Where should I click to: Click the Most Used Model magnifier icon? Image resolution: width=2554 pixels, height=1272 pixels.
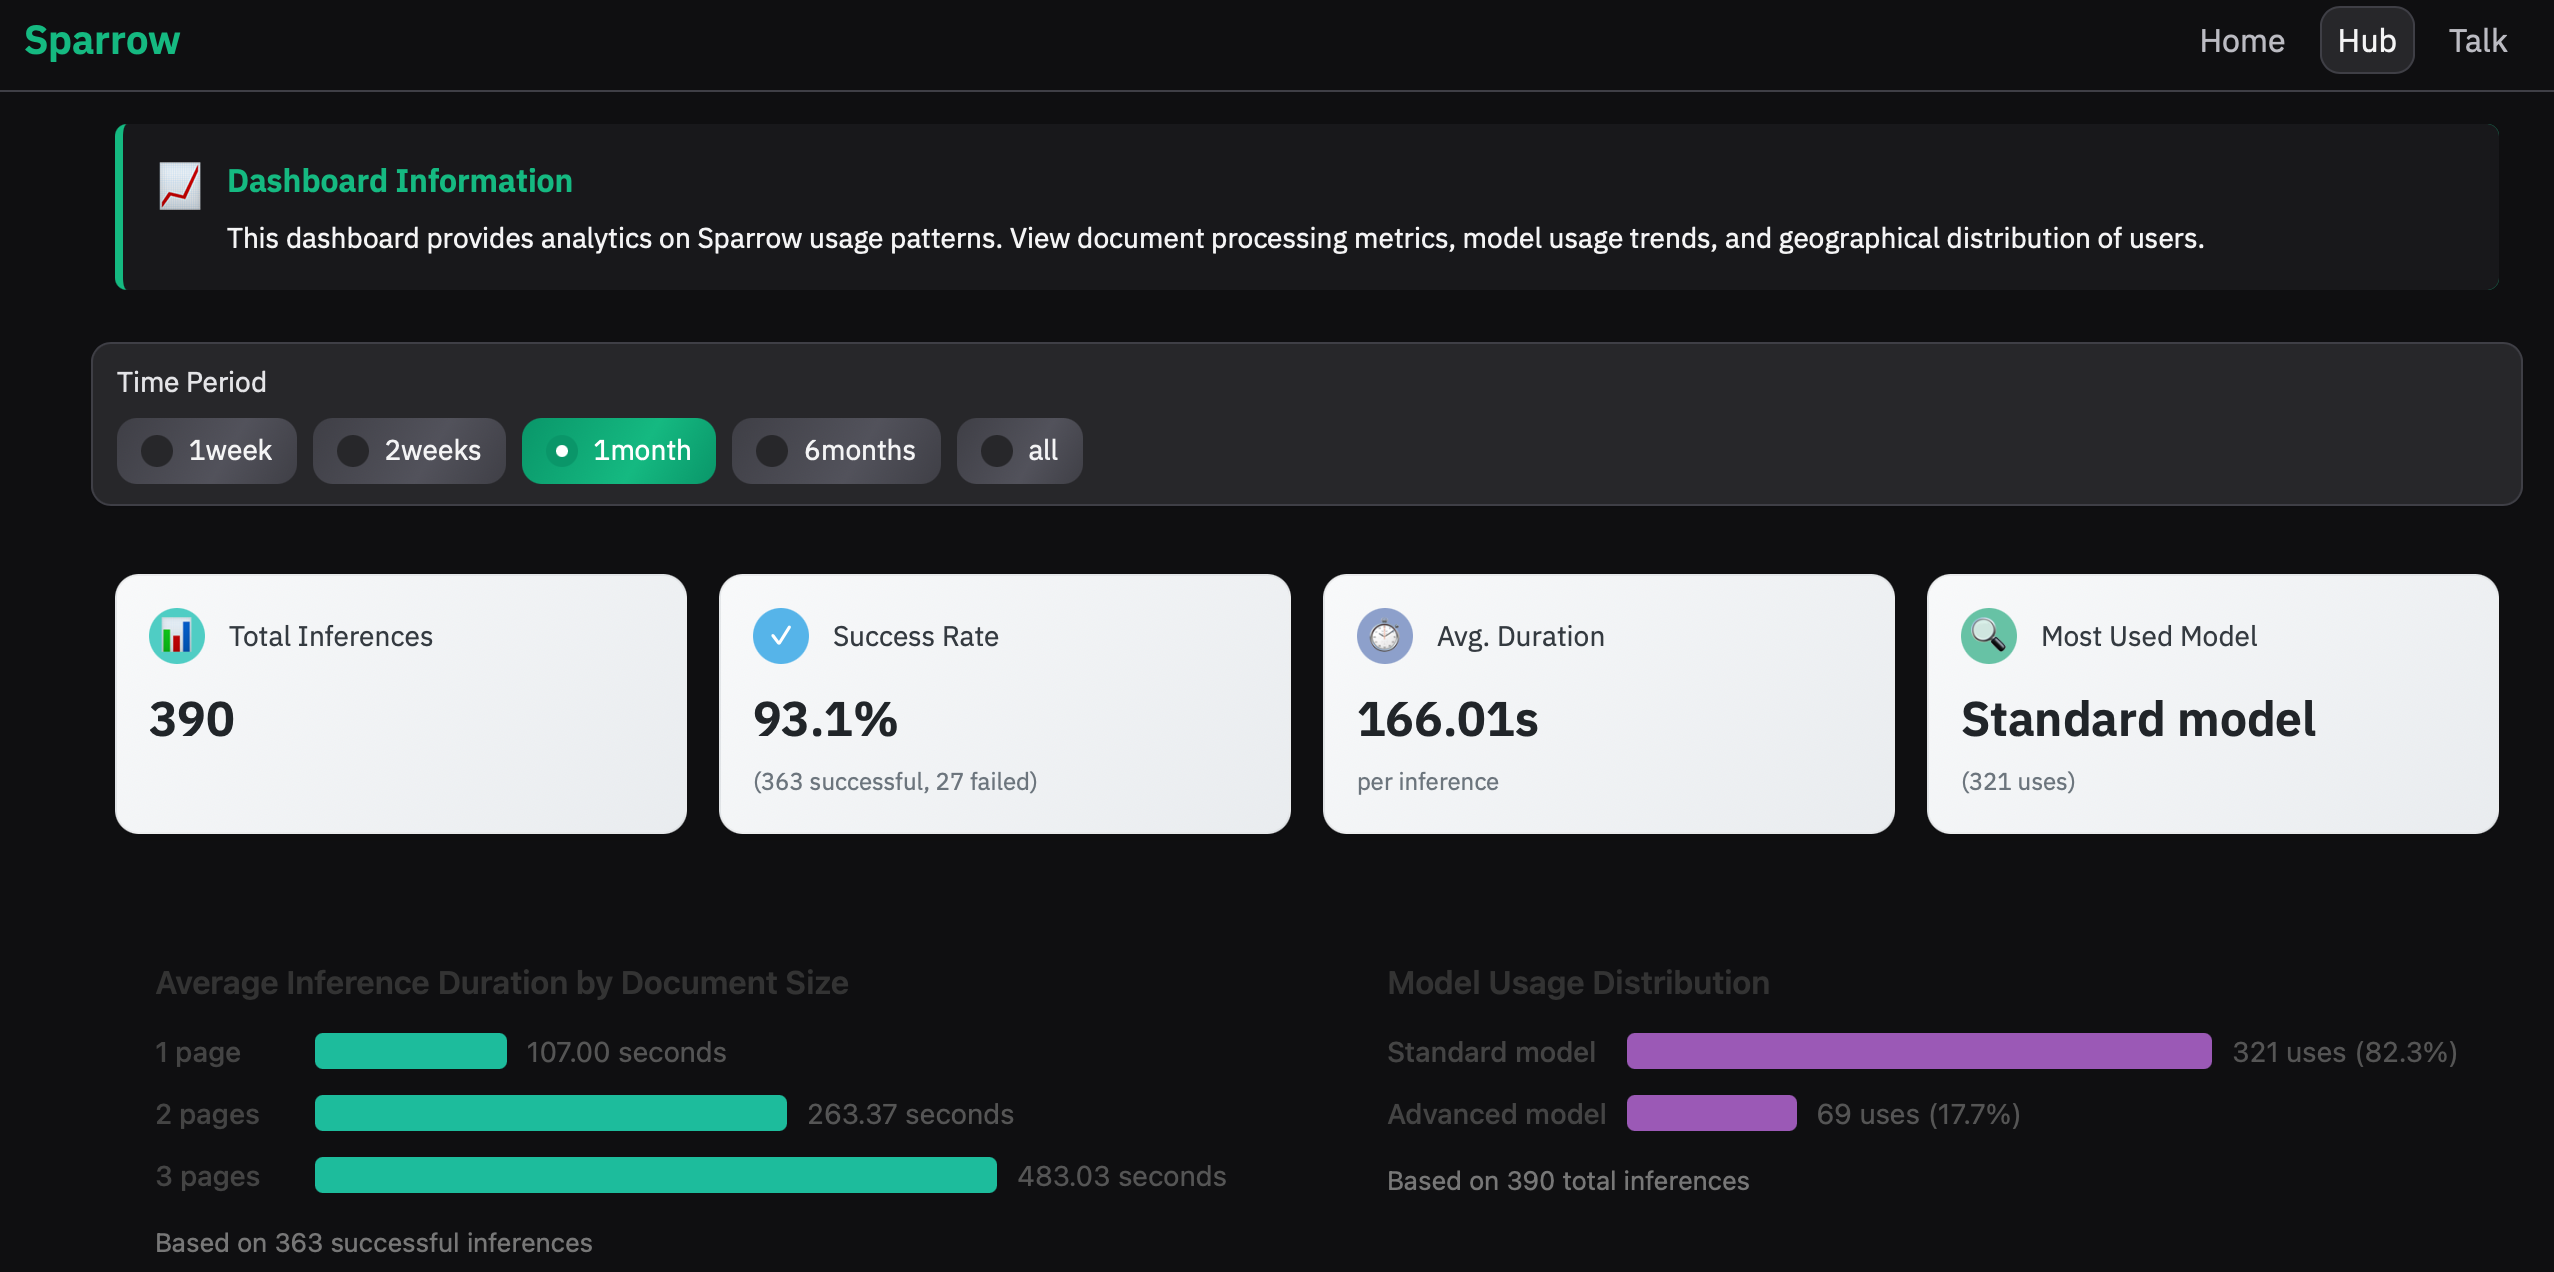(1990, 636)
